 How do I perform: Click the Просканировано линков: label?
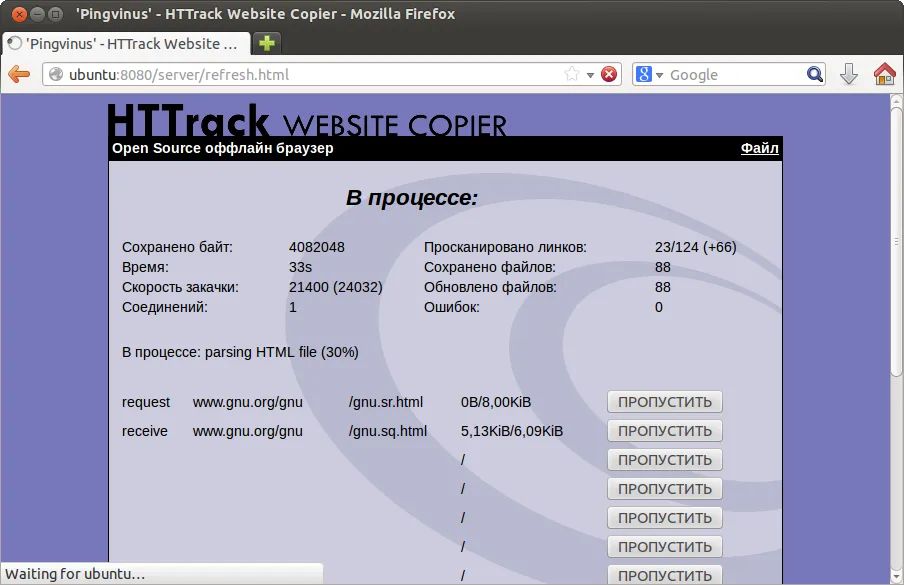coord(505,247)
